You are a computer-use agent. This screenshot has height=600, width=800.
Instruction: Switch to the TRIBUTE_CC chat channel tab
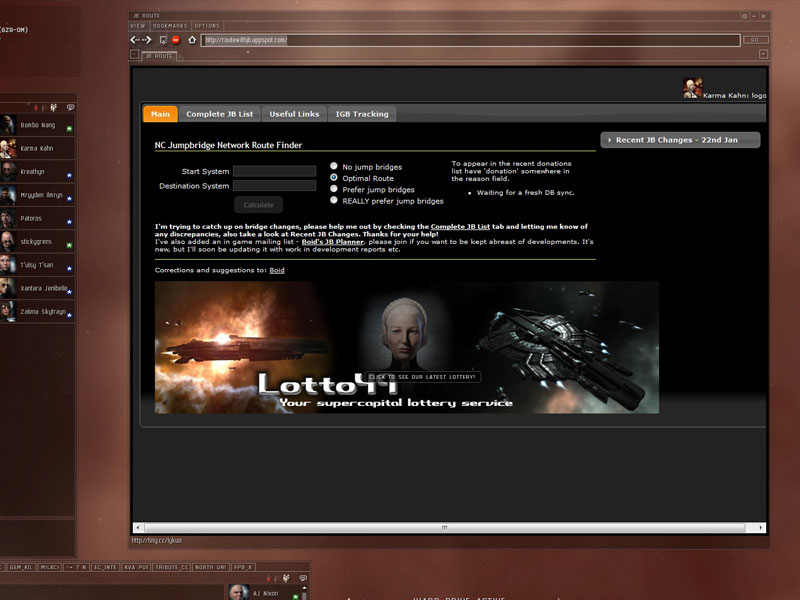171,567
